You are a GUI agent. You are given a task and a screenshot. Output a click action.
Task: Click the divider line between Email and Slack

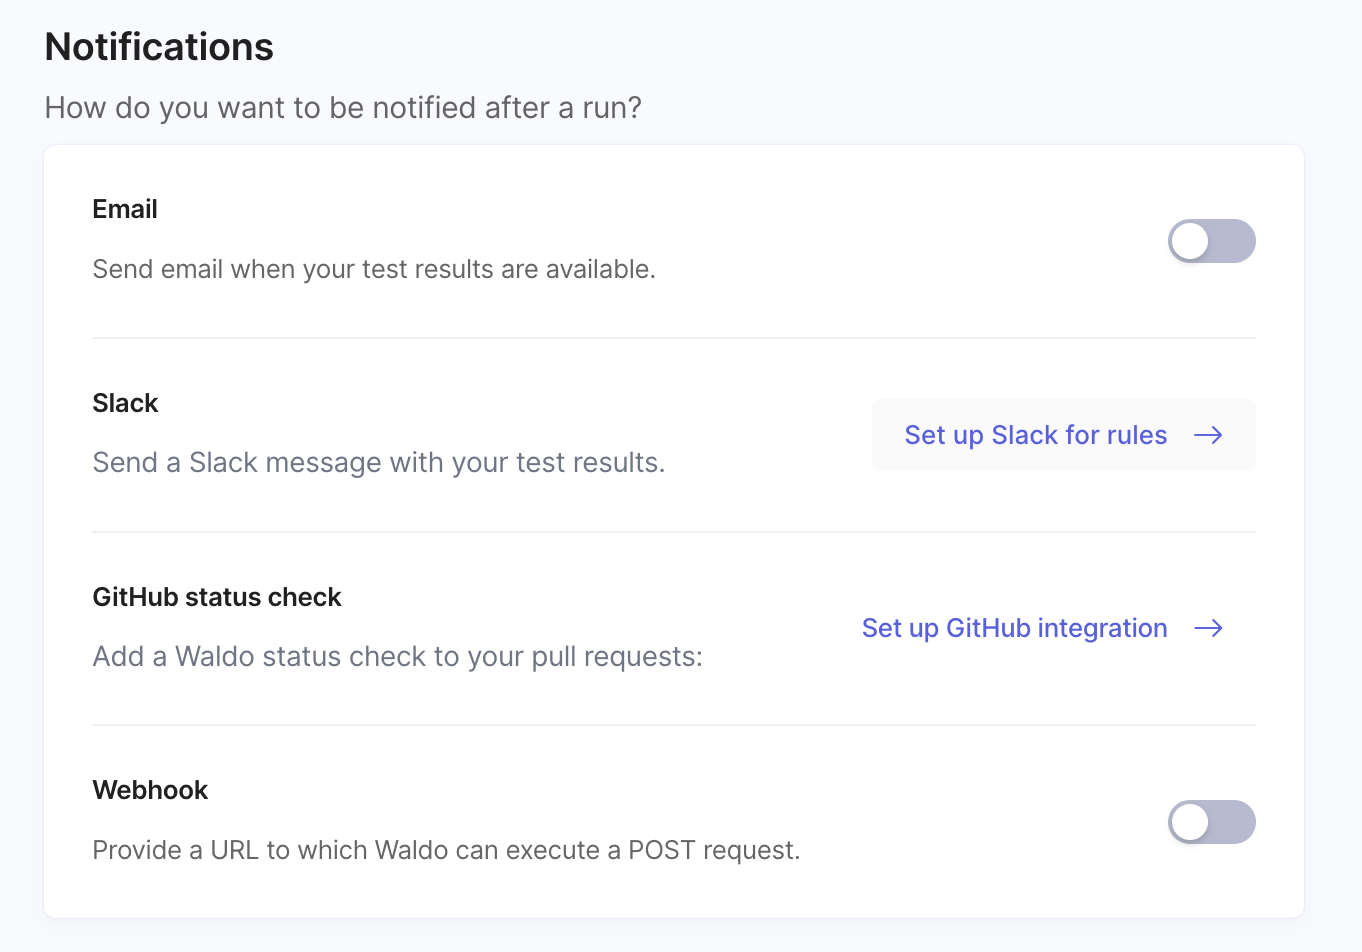tap(673, 338)
